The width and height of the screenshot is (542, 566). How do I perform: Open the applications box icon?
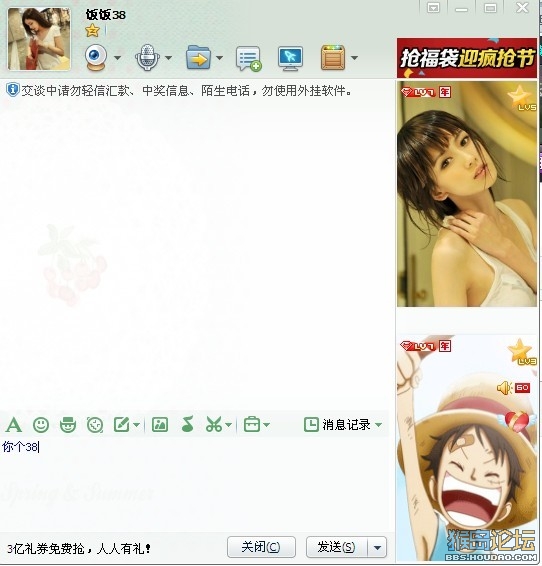333,58
